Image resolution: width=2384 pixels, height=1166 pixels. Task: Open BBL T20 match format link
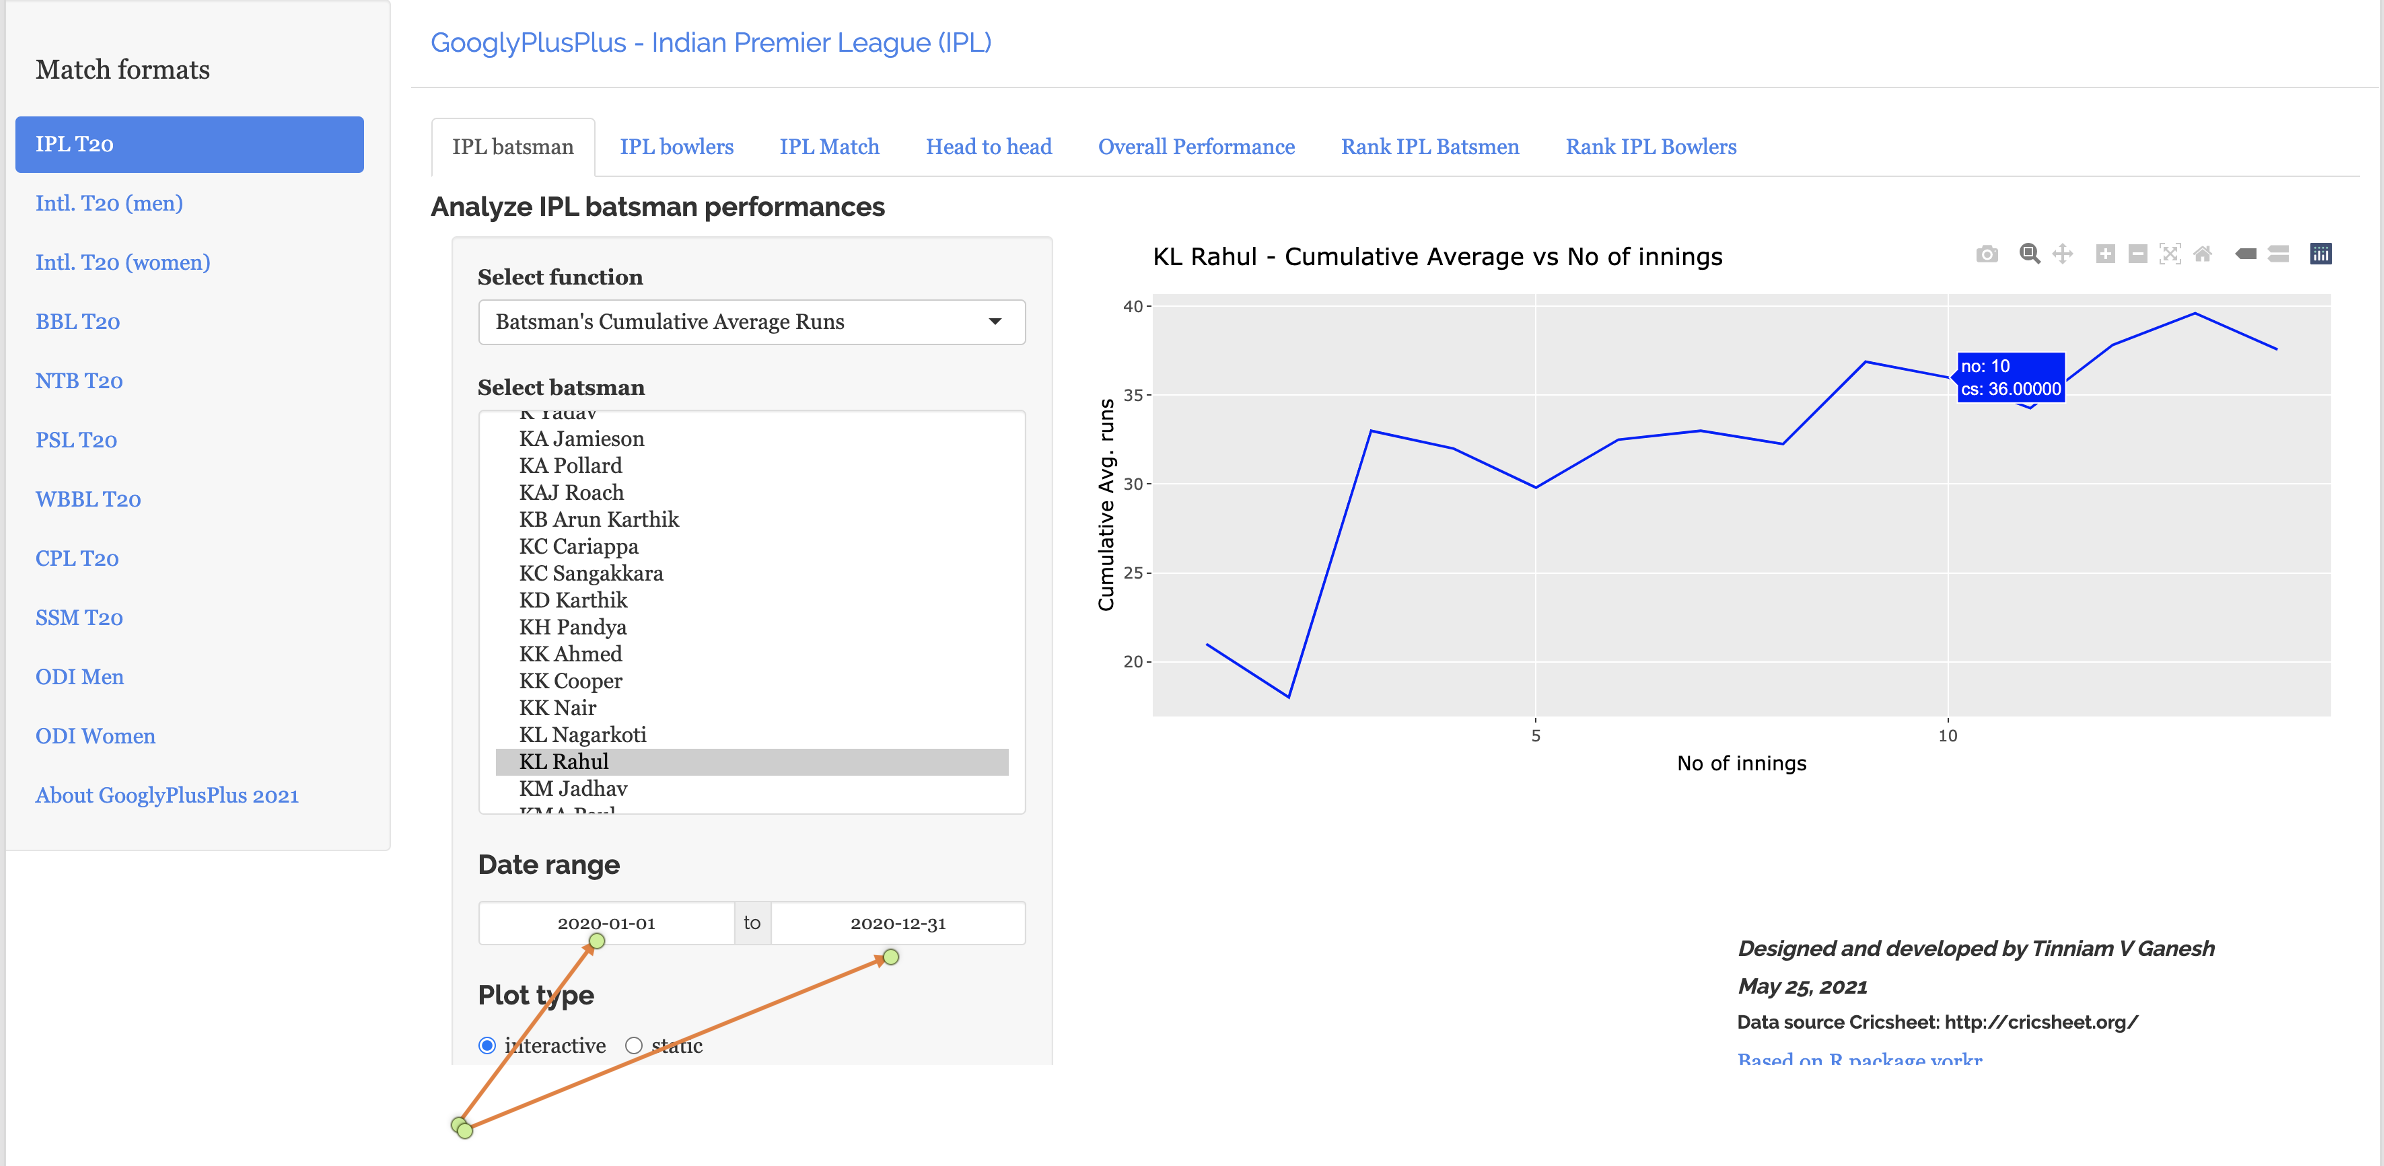coord(78,322)
